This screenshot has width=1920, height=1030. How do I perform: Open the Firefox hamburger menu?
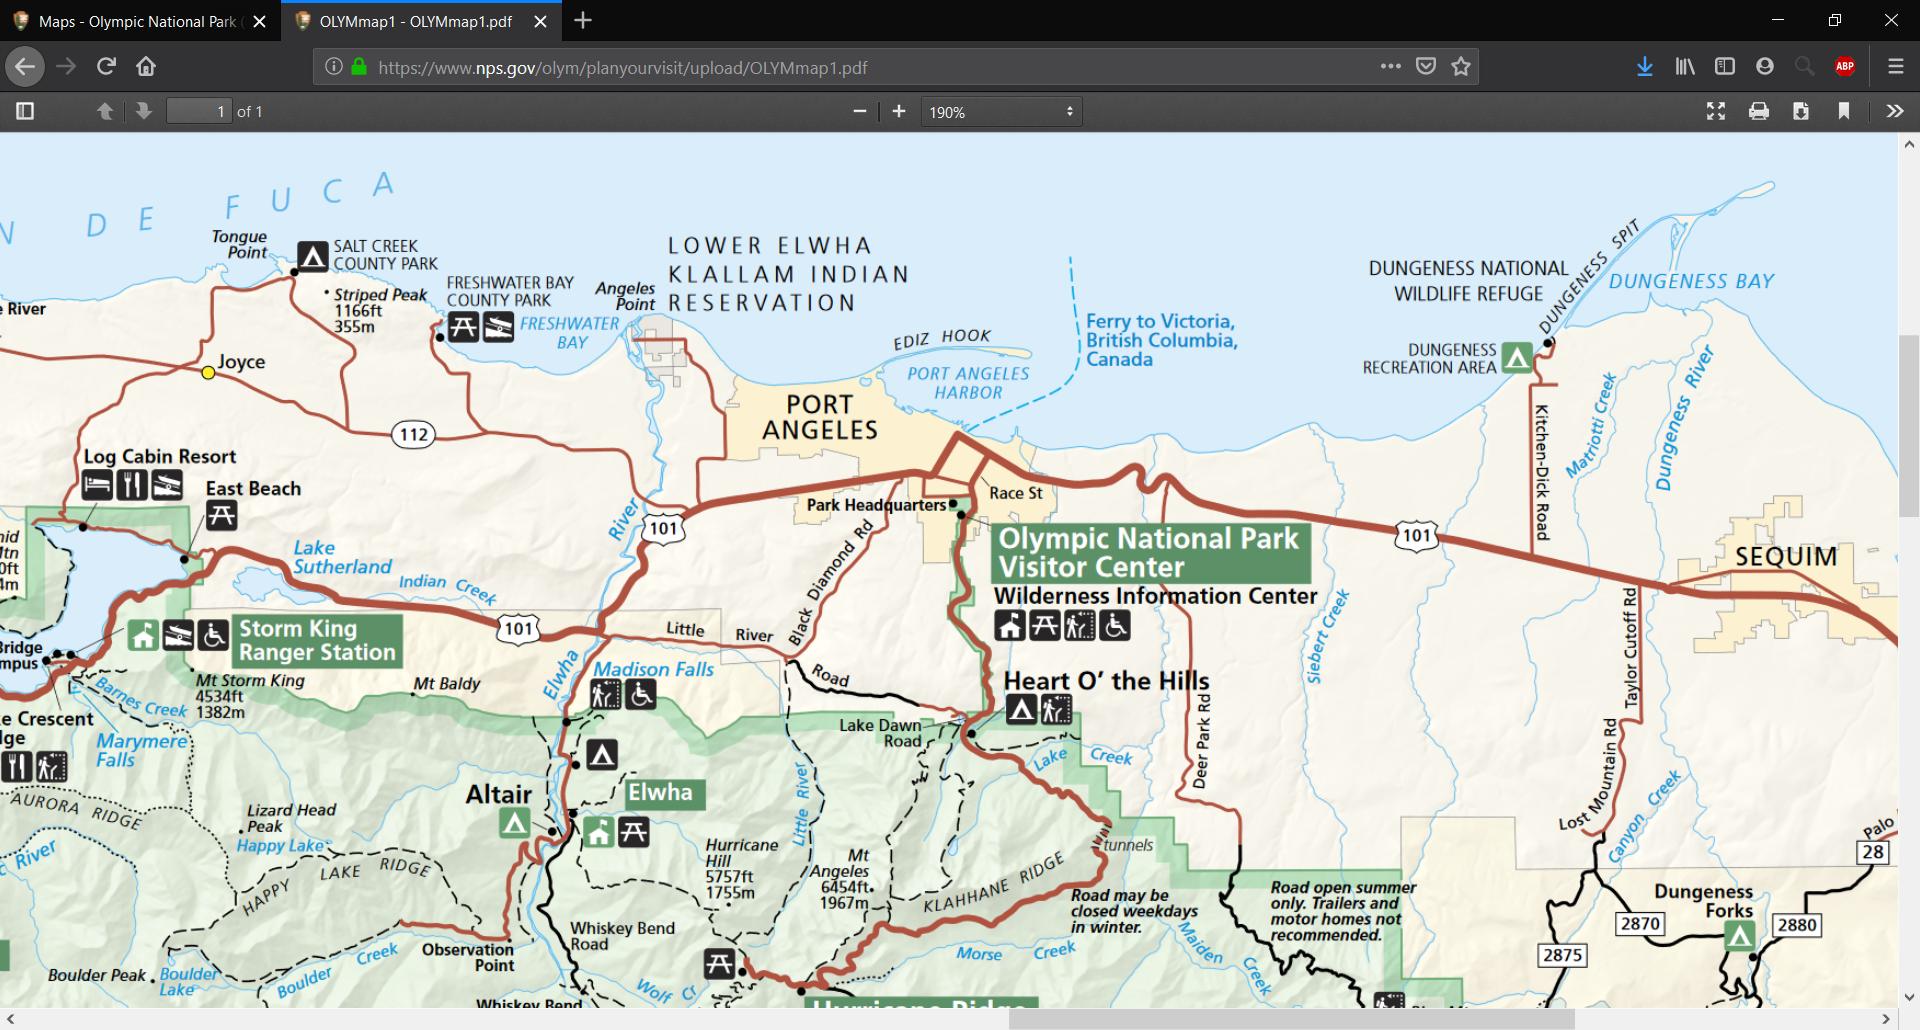1895,66
